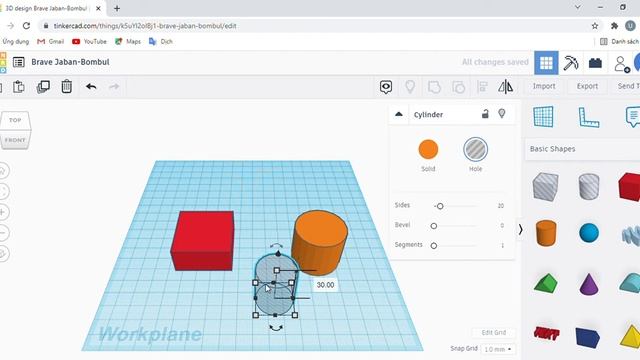Click the Show all lightbulb icon

tap(410, 87)
